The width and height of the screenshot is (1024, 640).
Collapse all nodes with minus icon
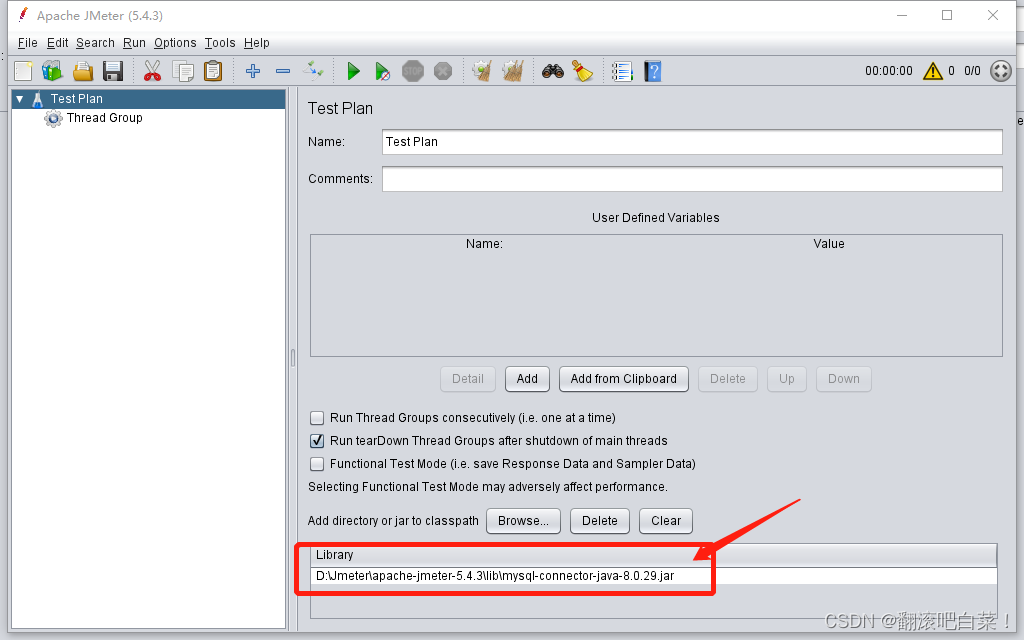283,71
